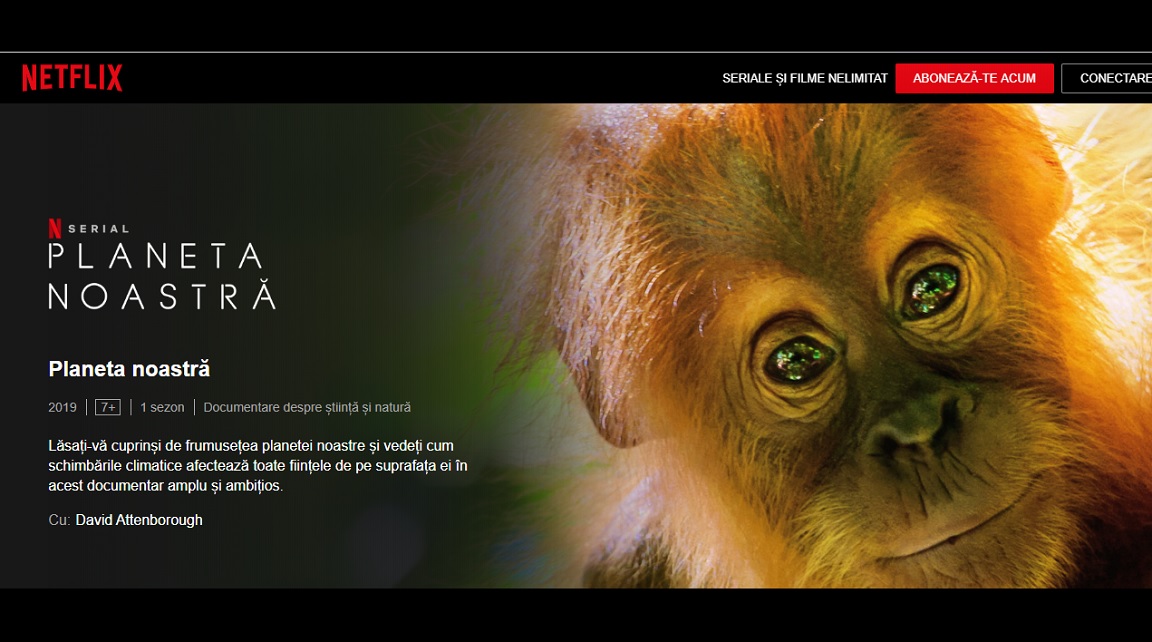
Task: Click the PLANETA NOASTRĂ stylized title logo
Action: (x=162, y=276)
